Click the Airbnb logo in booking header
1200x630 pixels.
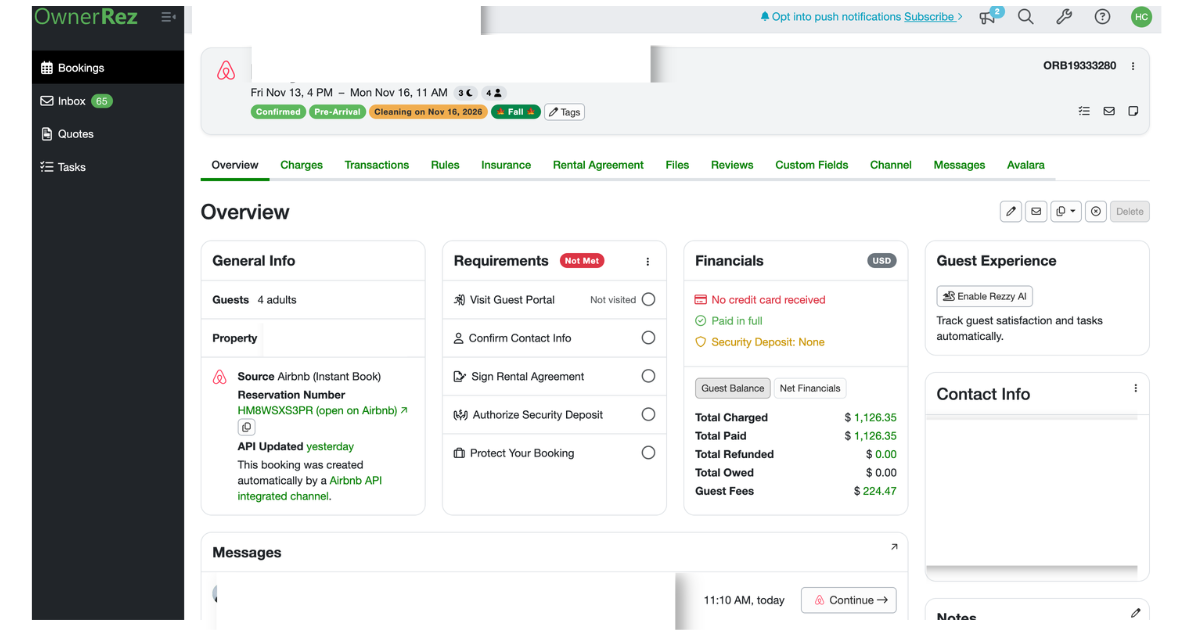pos(226,71)
